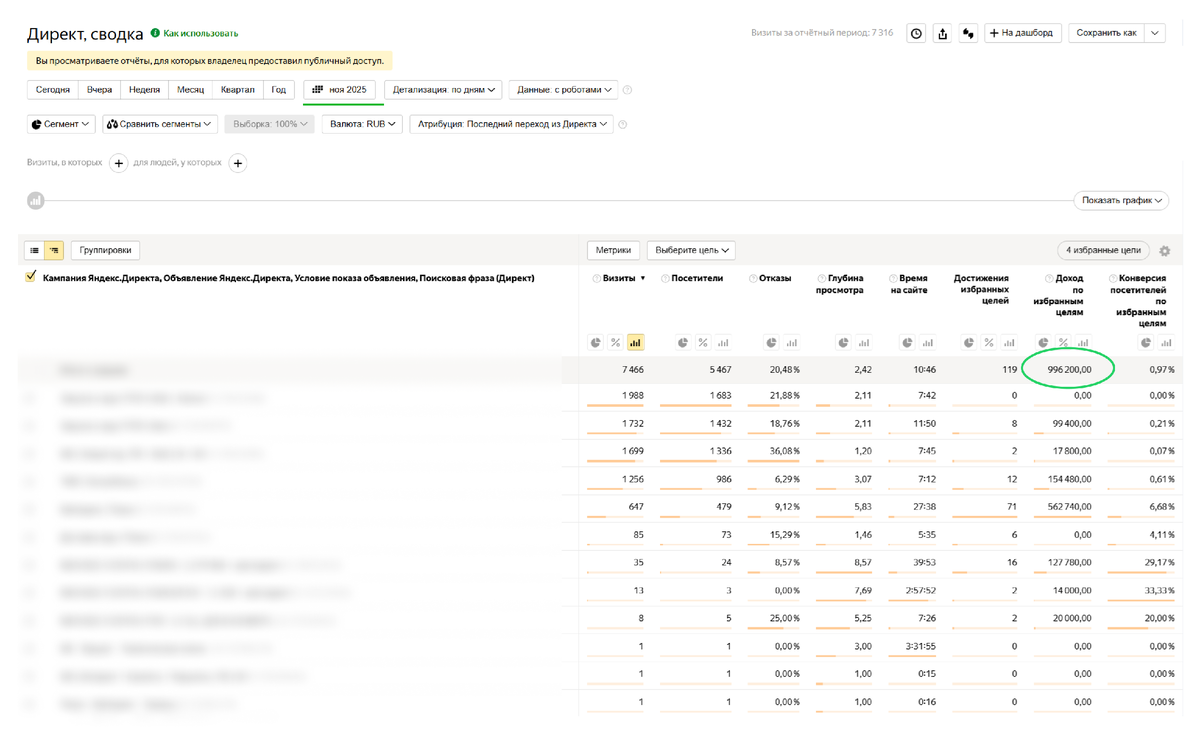1200x736 pixels.
Task: Select the Месяц period tab
Action: pos(191,90)
